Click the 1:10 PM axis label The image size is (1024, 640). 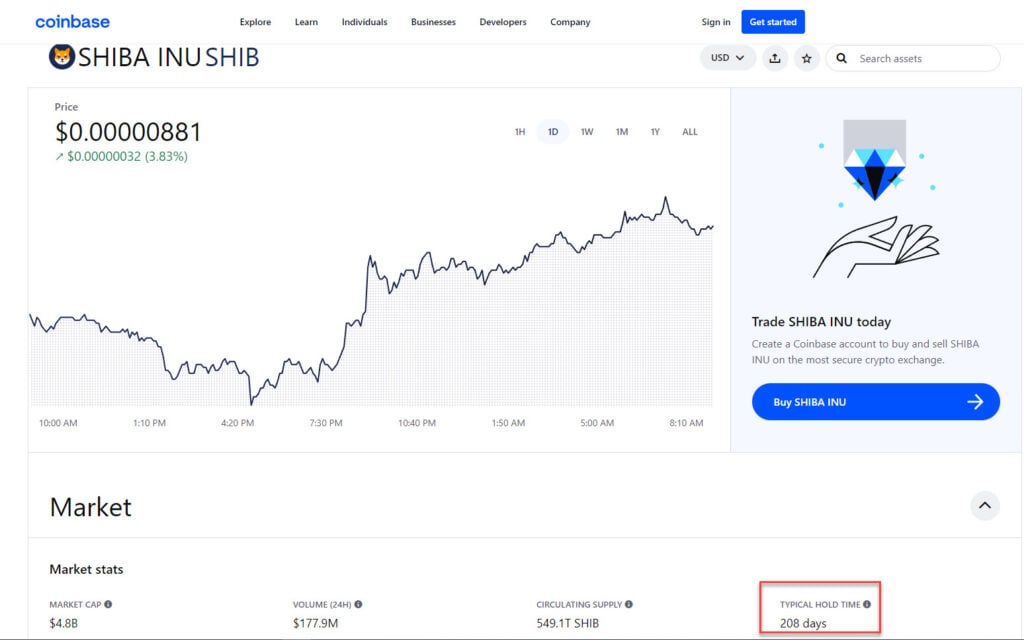[x=150, y=423]
